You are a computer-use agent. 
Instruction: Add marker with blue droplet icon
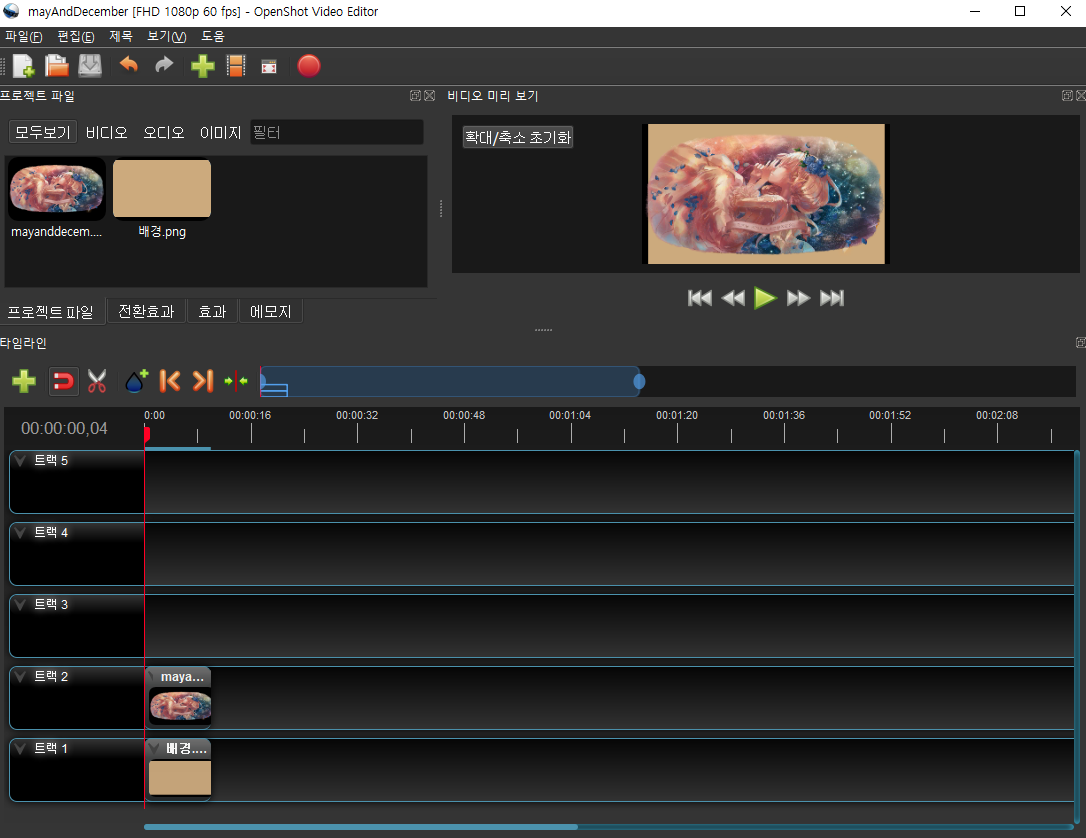click(136, 381)
